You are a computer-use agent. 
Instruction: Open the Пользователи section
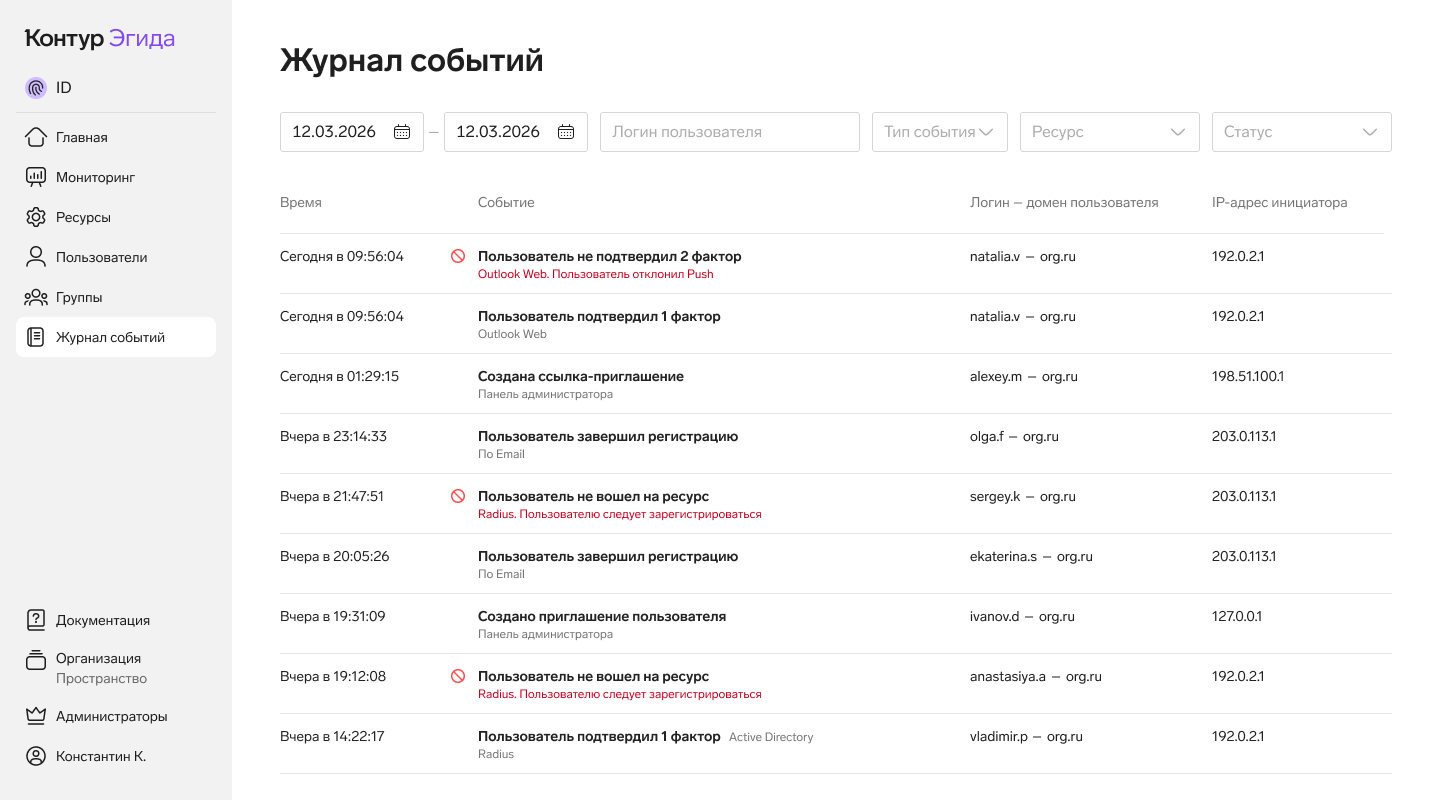tap(101, 257)
